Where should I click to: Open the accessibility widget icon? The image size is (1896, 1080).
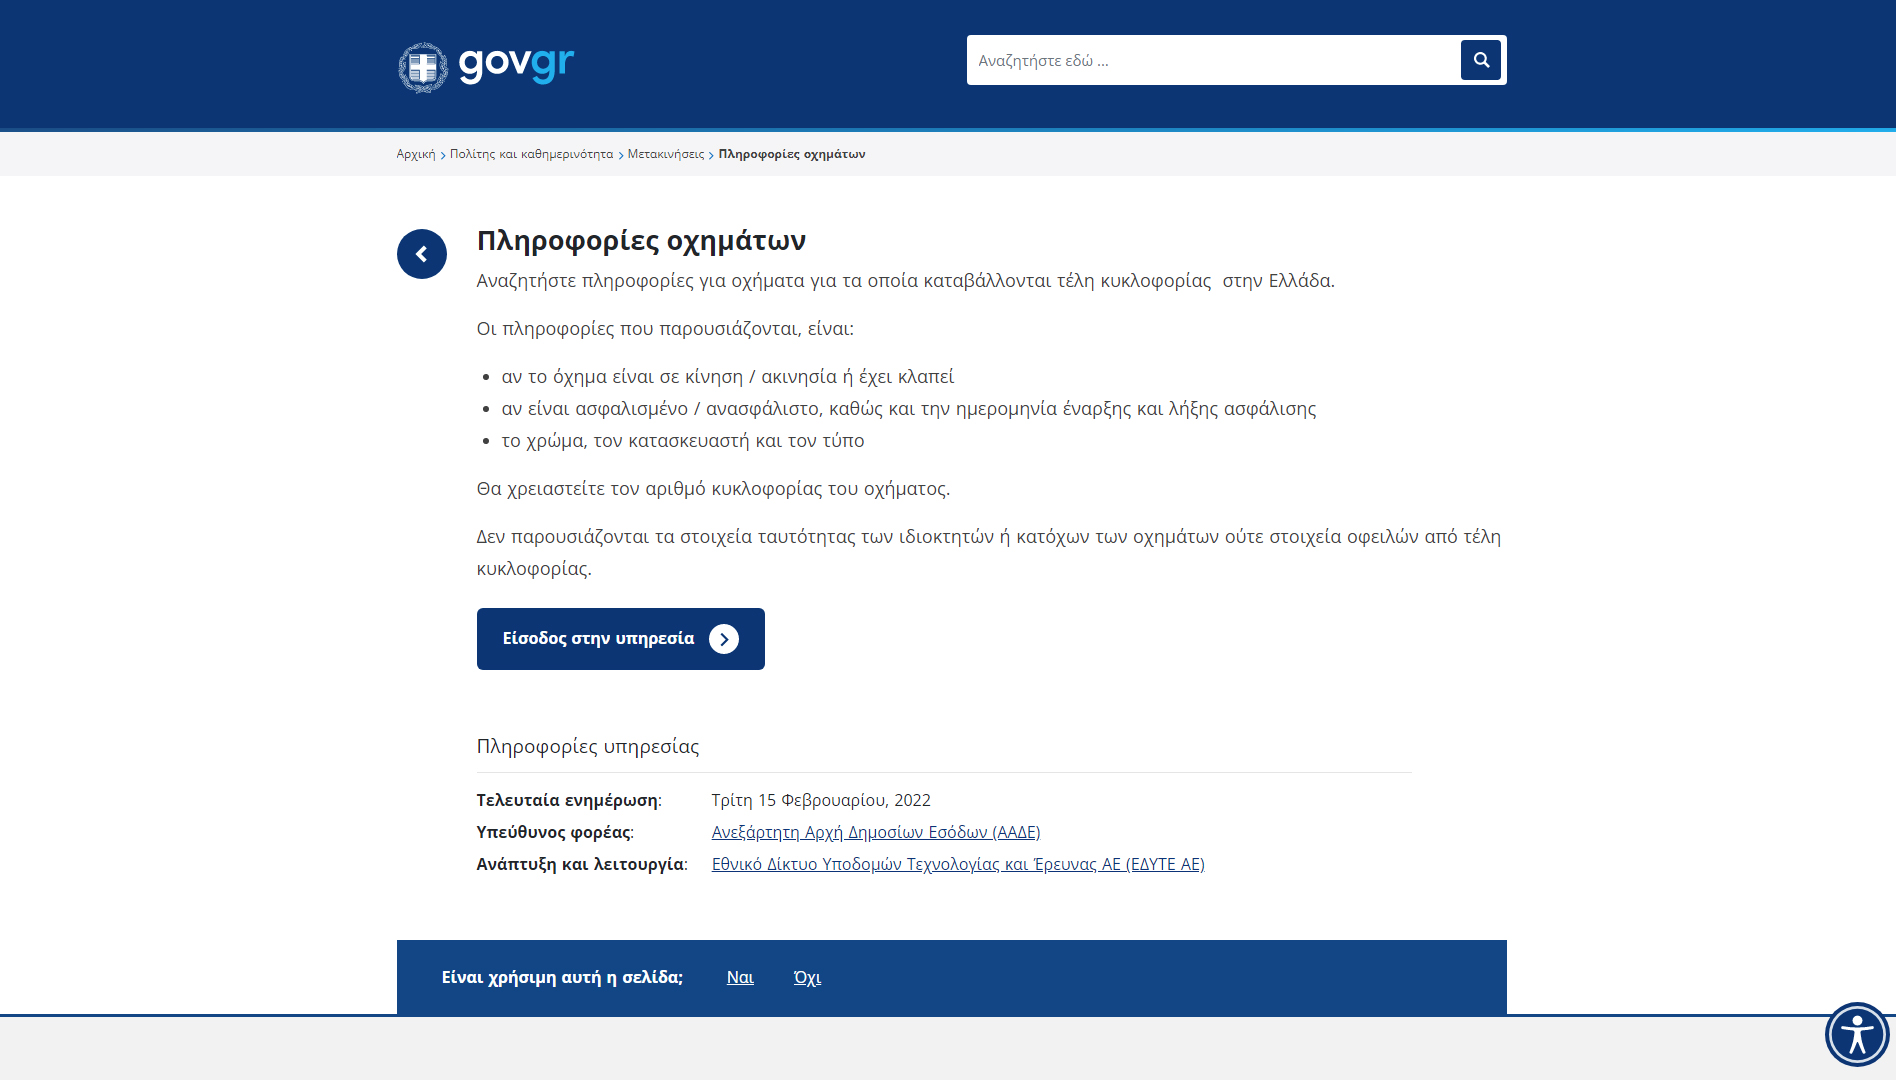[1857, 1034]
